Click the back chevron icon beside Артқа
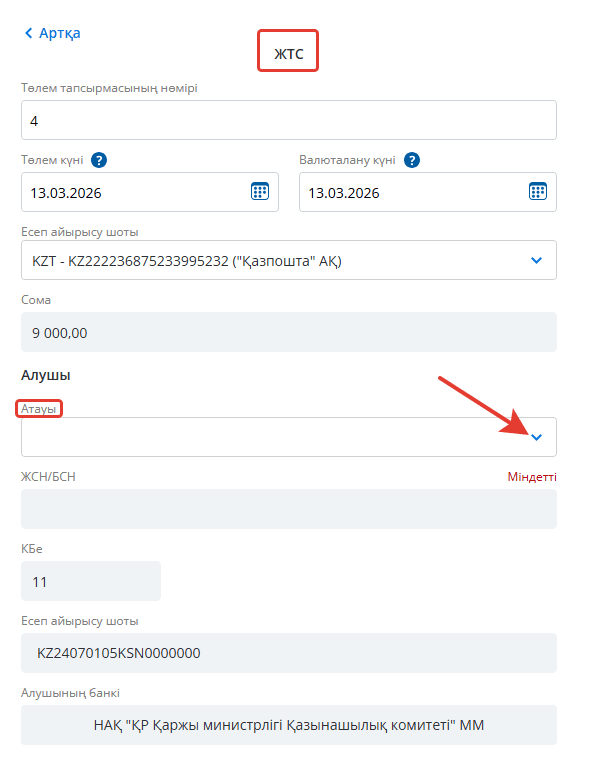 [x=29, y=33]
